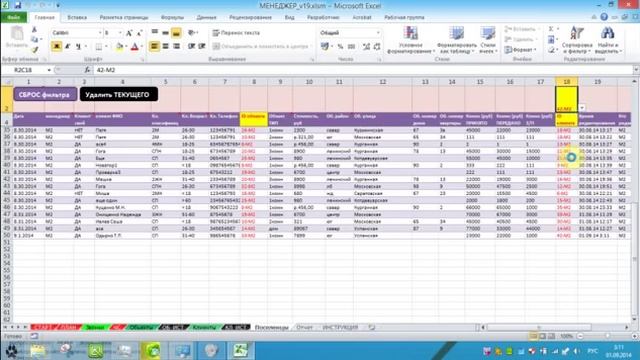Open the Calibri font name dropdown
The image size is (640, 360).
100,33
